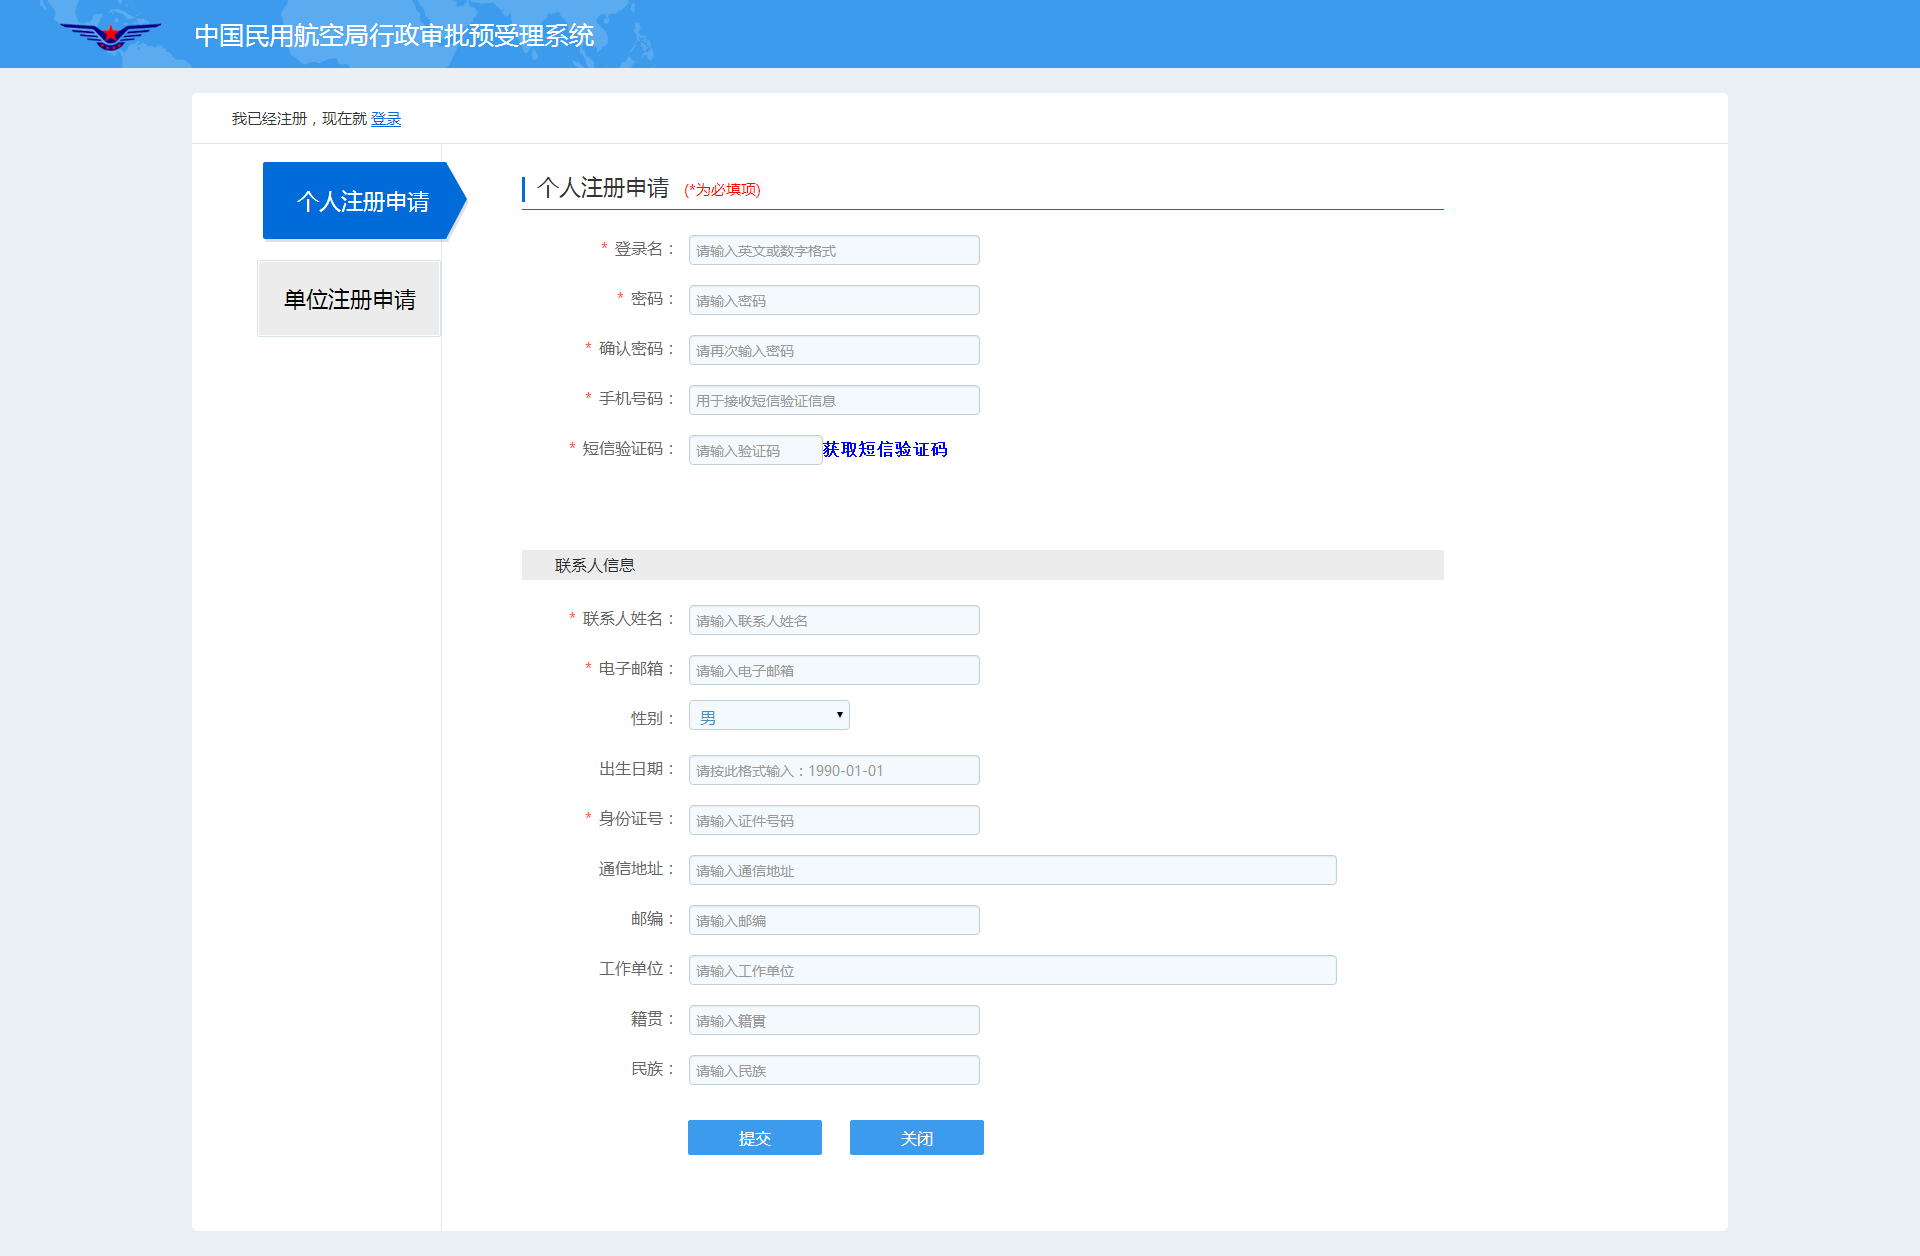Click the CAAC winged star logo

(x=110, y=36)
